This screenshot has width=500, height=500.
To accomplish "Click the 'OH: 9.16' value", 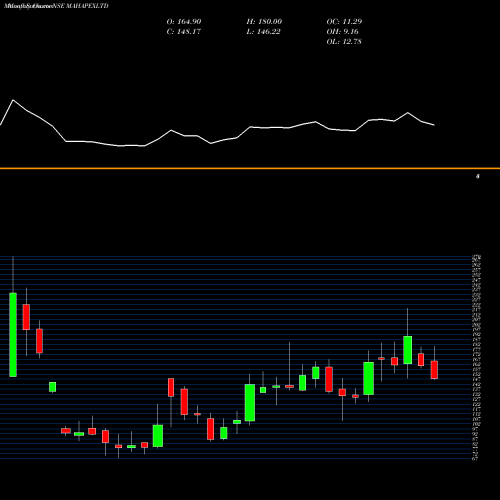I will pos(342,32).
